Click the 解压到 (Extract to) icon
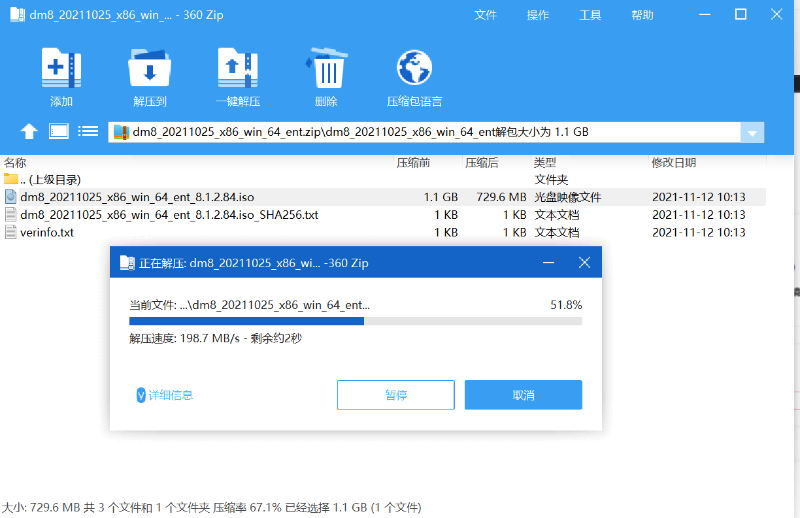Screen dimensions: 800x518 point(149,68)
